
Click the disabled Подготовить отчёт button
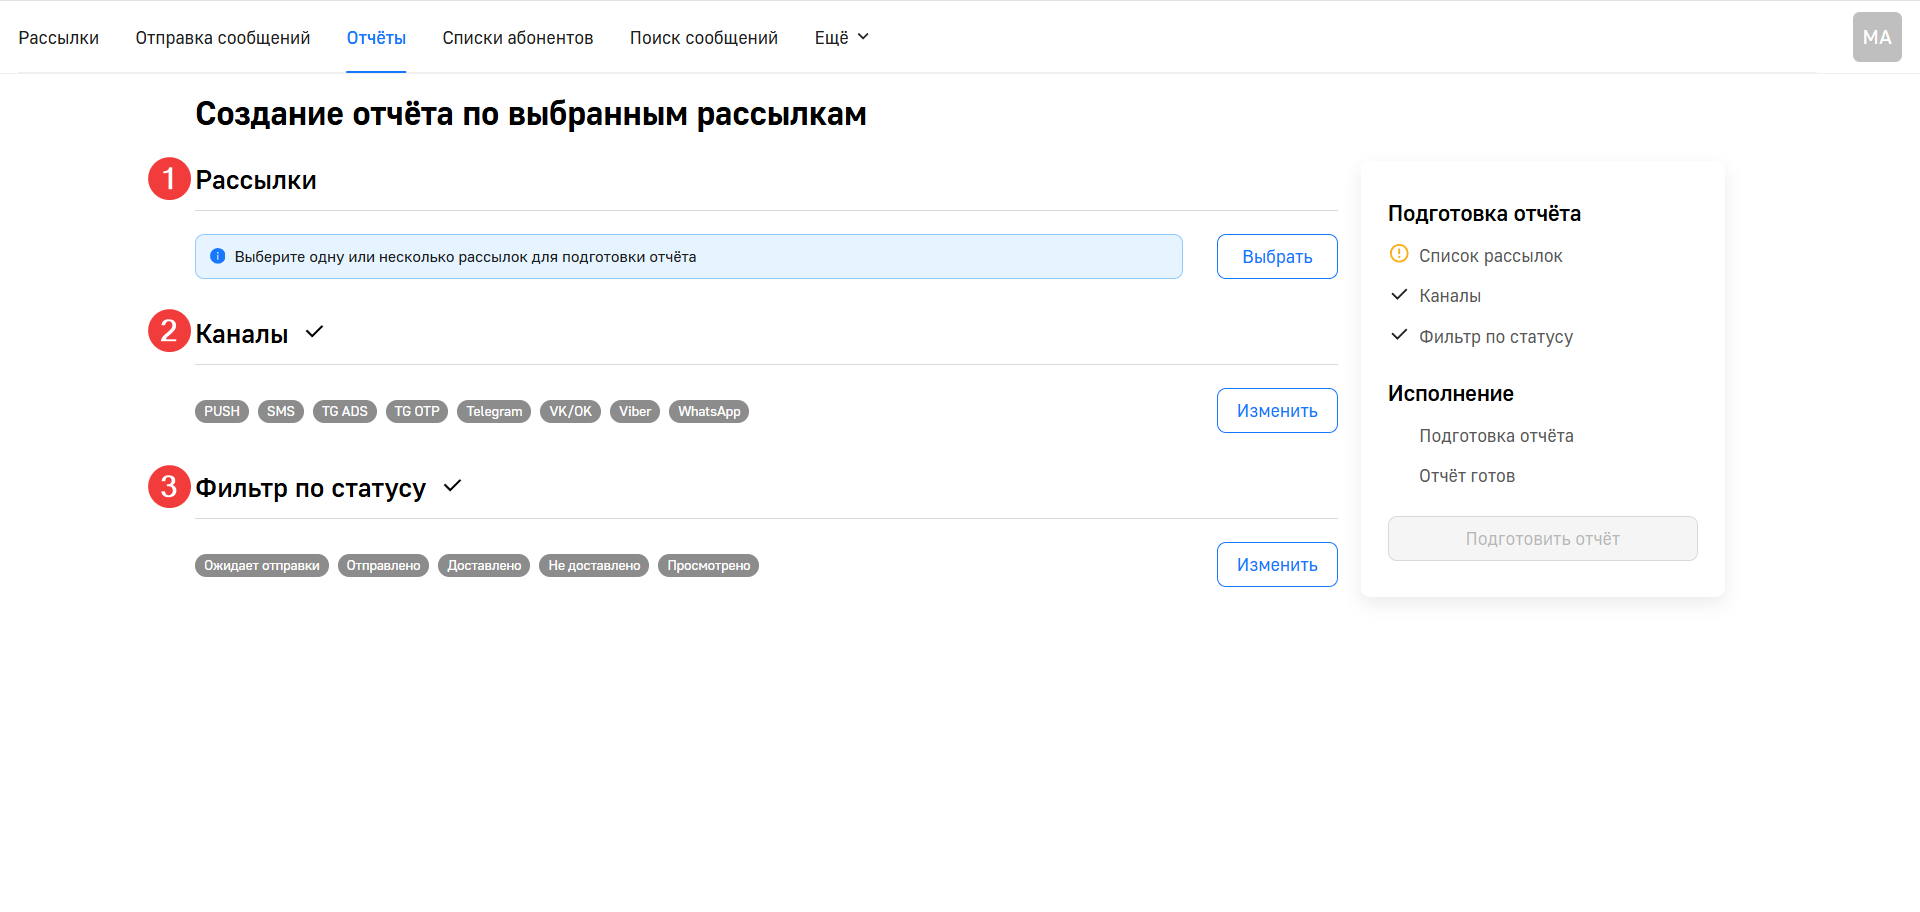tap(1541, 538)
